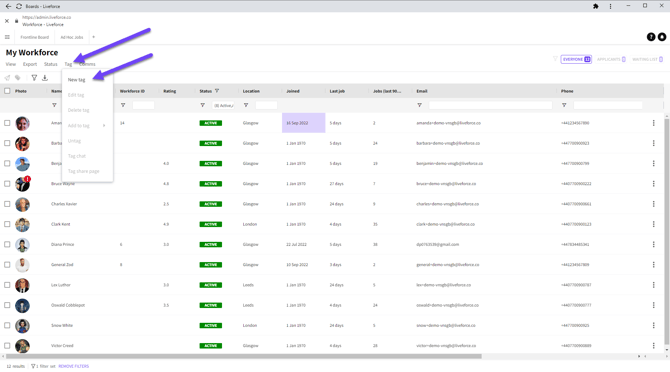The height and width of the screenshot is (372, 670).
Task: Open Workforce ID filter operator funnel
Action: 123,105
